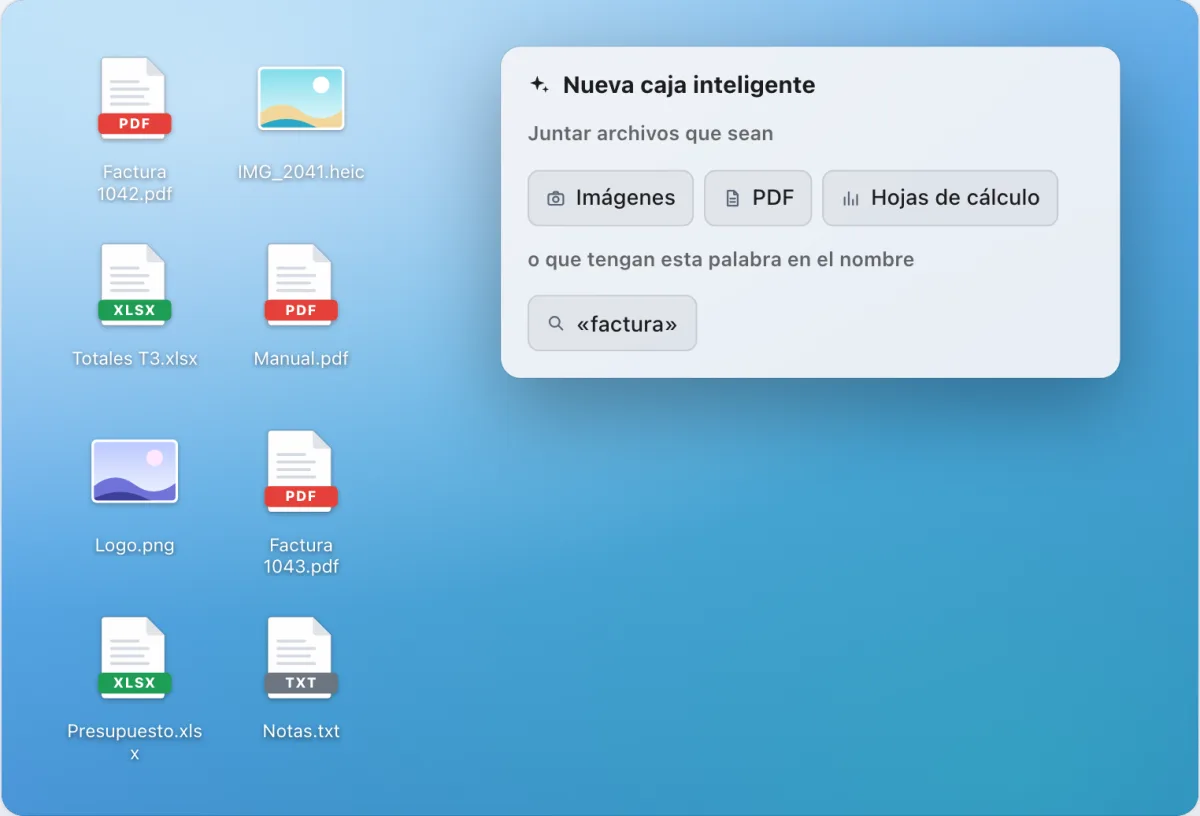Click the Logo.png file name label
Screen dimensions: 1200x816
(135, 545)
